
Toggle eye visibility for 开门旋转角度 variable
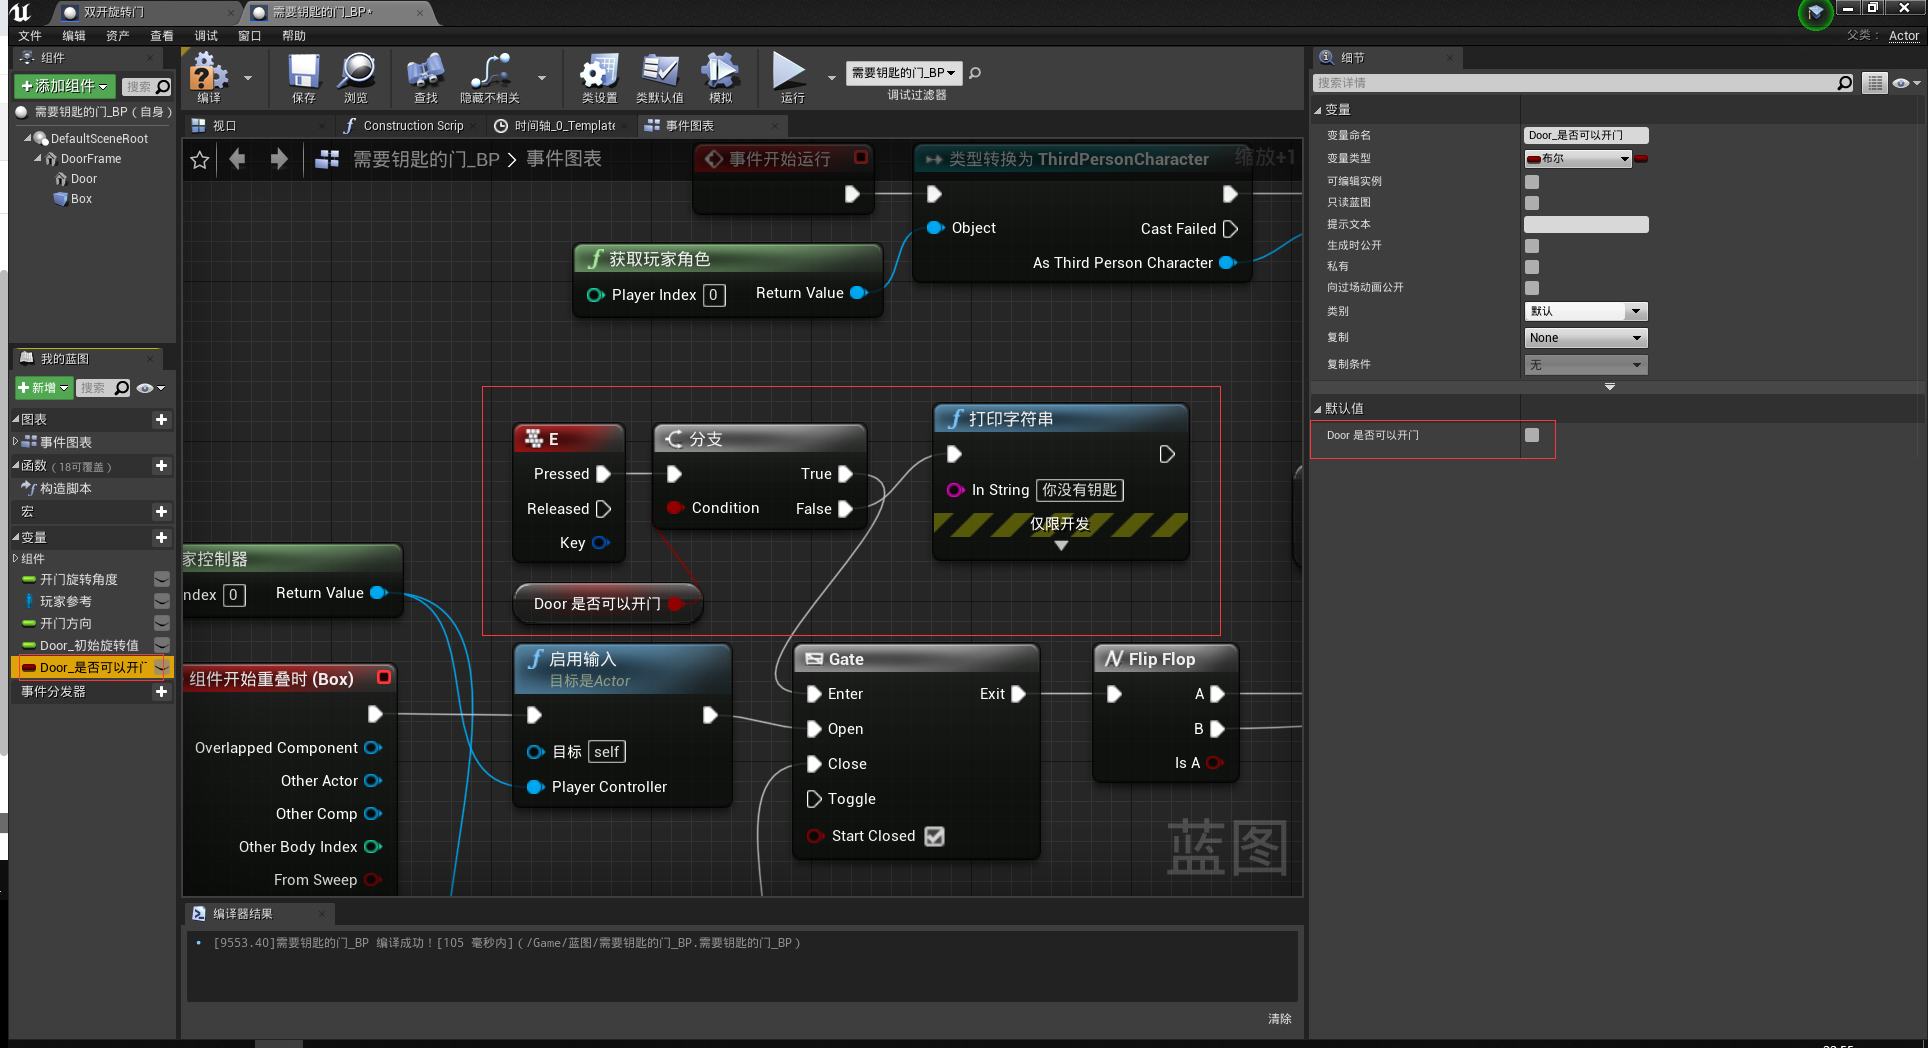(161, 580)
